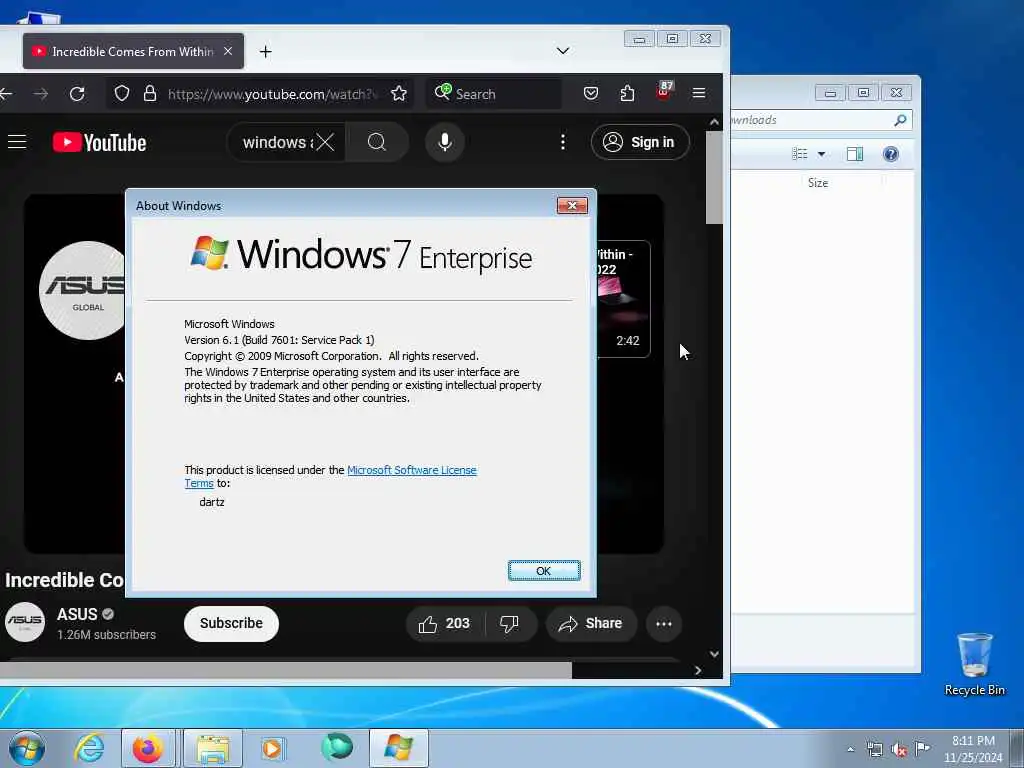Image resolution: width=1024 pixels, height=768 pixels.
Task: Click the padlock site security icon
Action: pyautogui.click(x=150, y=93)
